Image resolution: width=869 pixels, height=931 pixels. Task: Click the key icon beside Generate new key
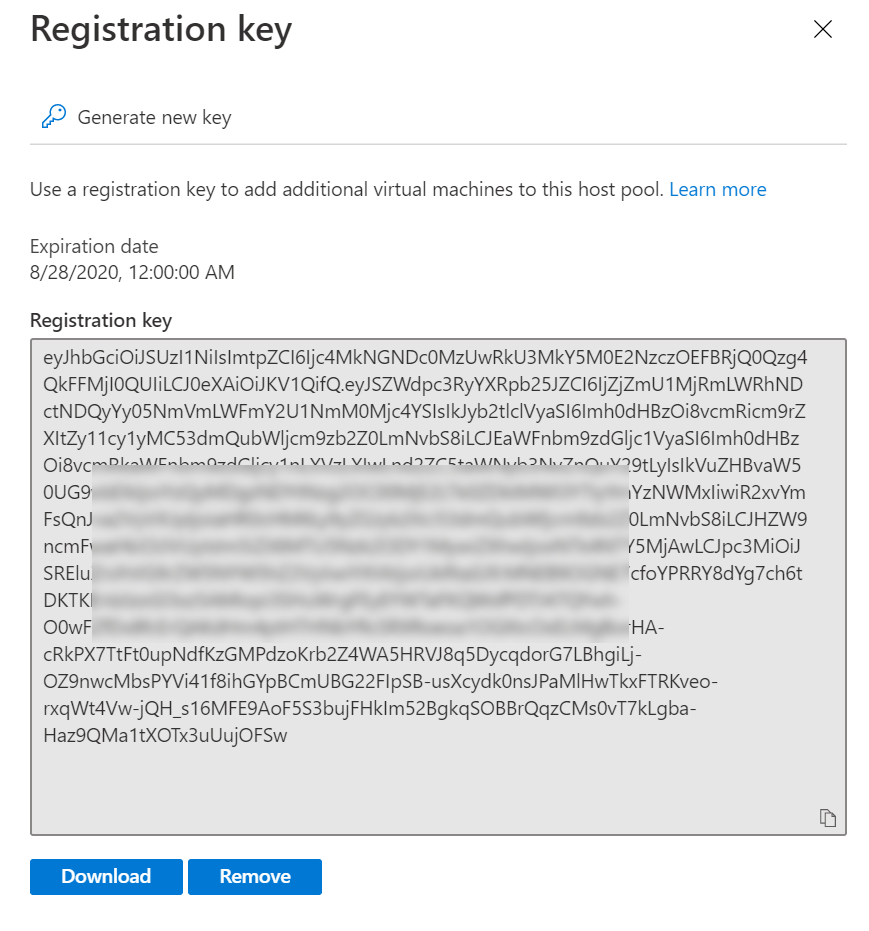click(x=54, y=116)
